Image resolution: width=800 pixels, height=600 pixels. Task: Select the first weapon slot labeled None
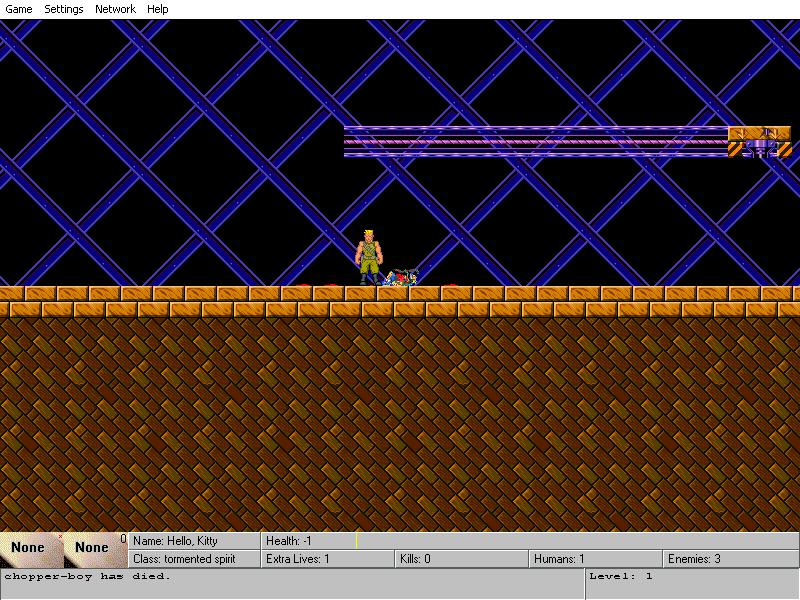click(31, 550)
